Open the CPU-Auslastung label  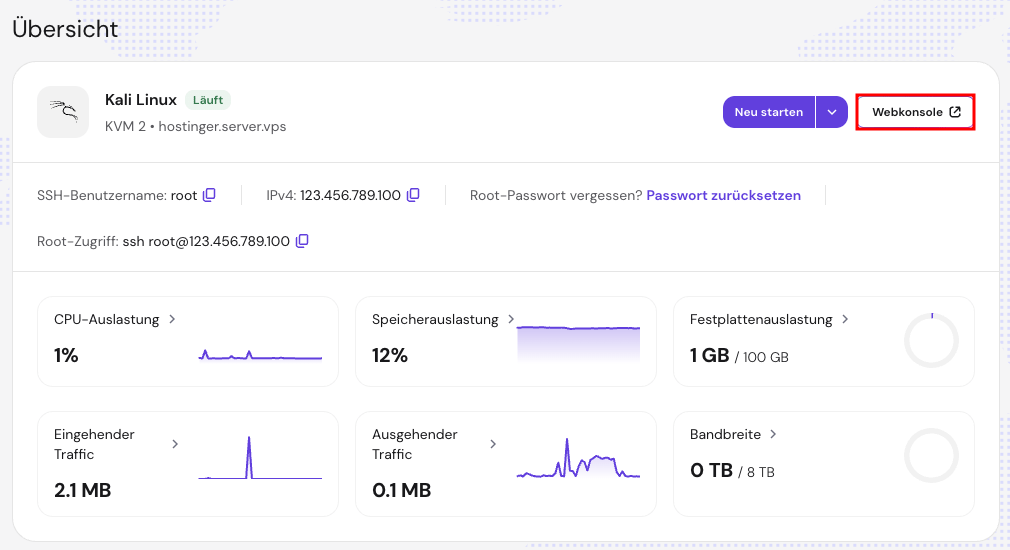pyautogui.click(x=106, y=319)
